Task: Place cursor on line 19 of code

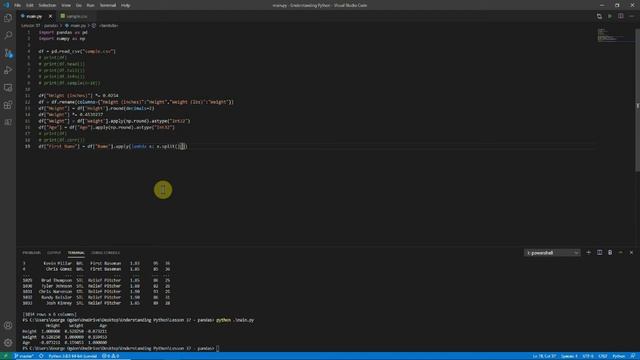Action: pos(113,146)
